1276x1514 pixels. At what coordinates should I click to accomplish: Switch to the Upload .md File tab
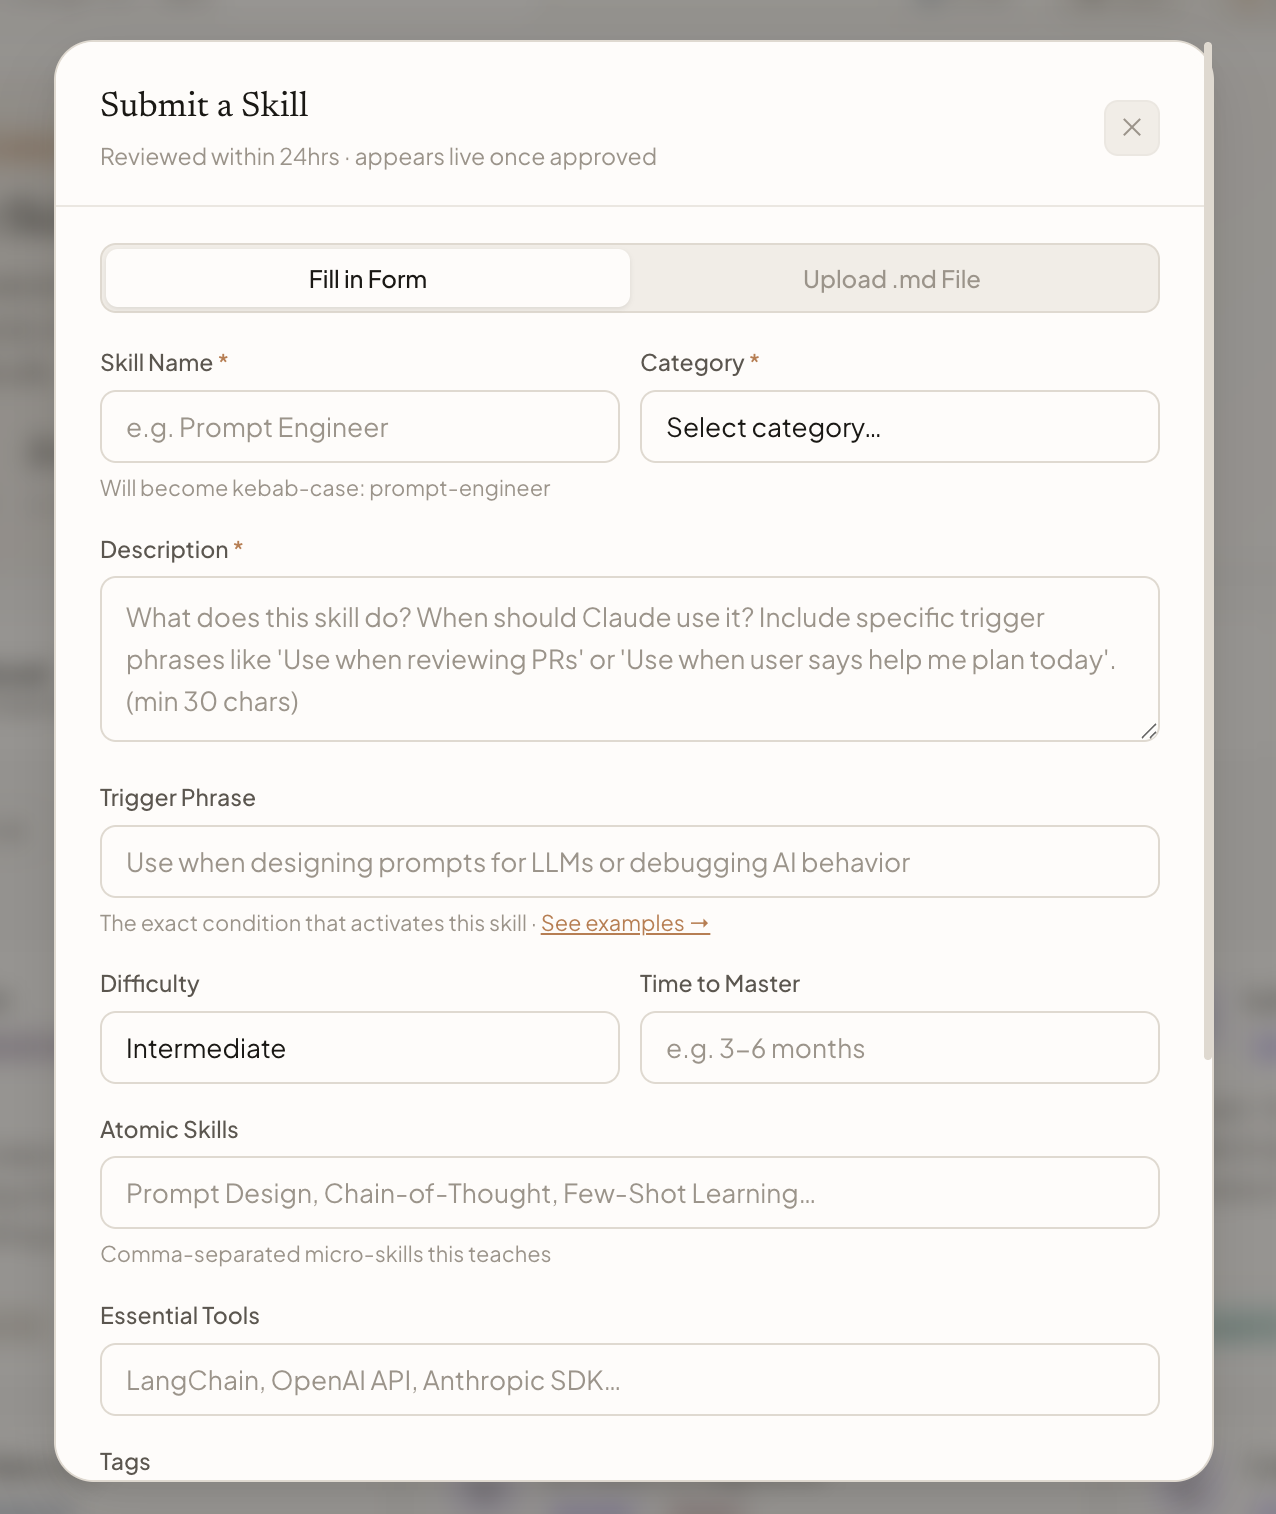point(891,279)
